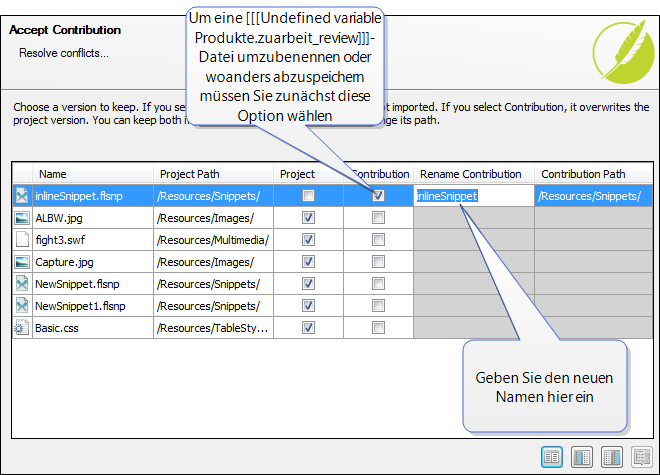Click the NewSnippet1.flsnp snippet file icon

coord(22,305)
